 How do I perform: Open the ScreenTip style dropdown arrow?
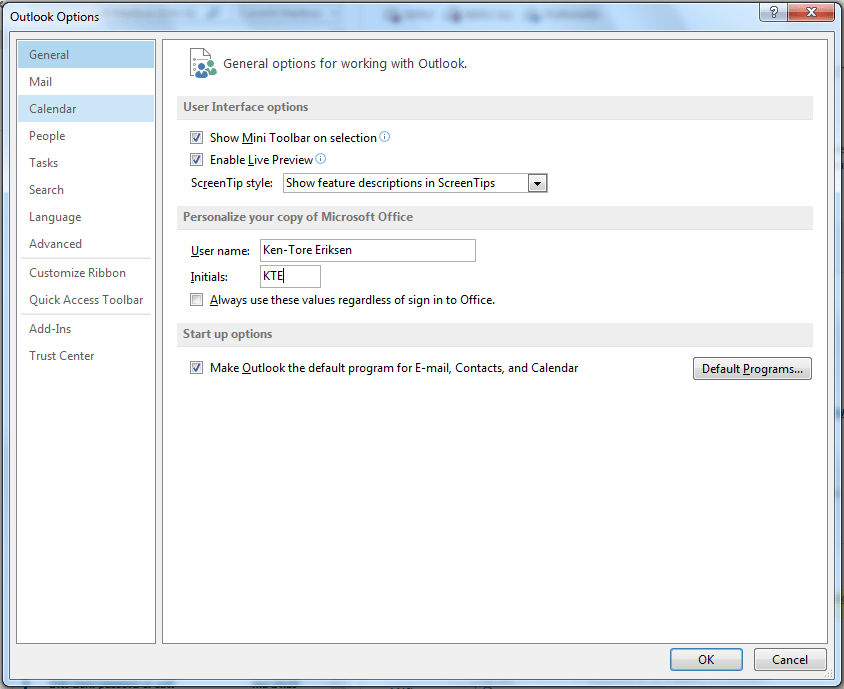pos(537,184)
